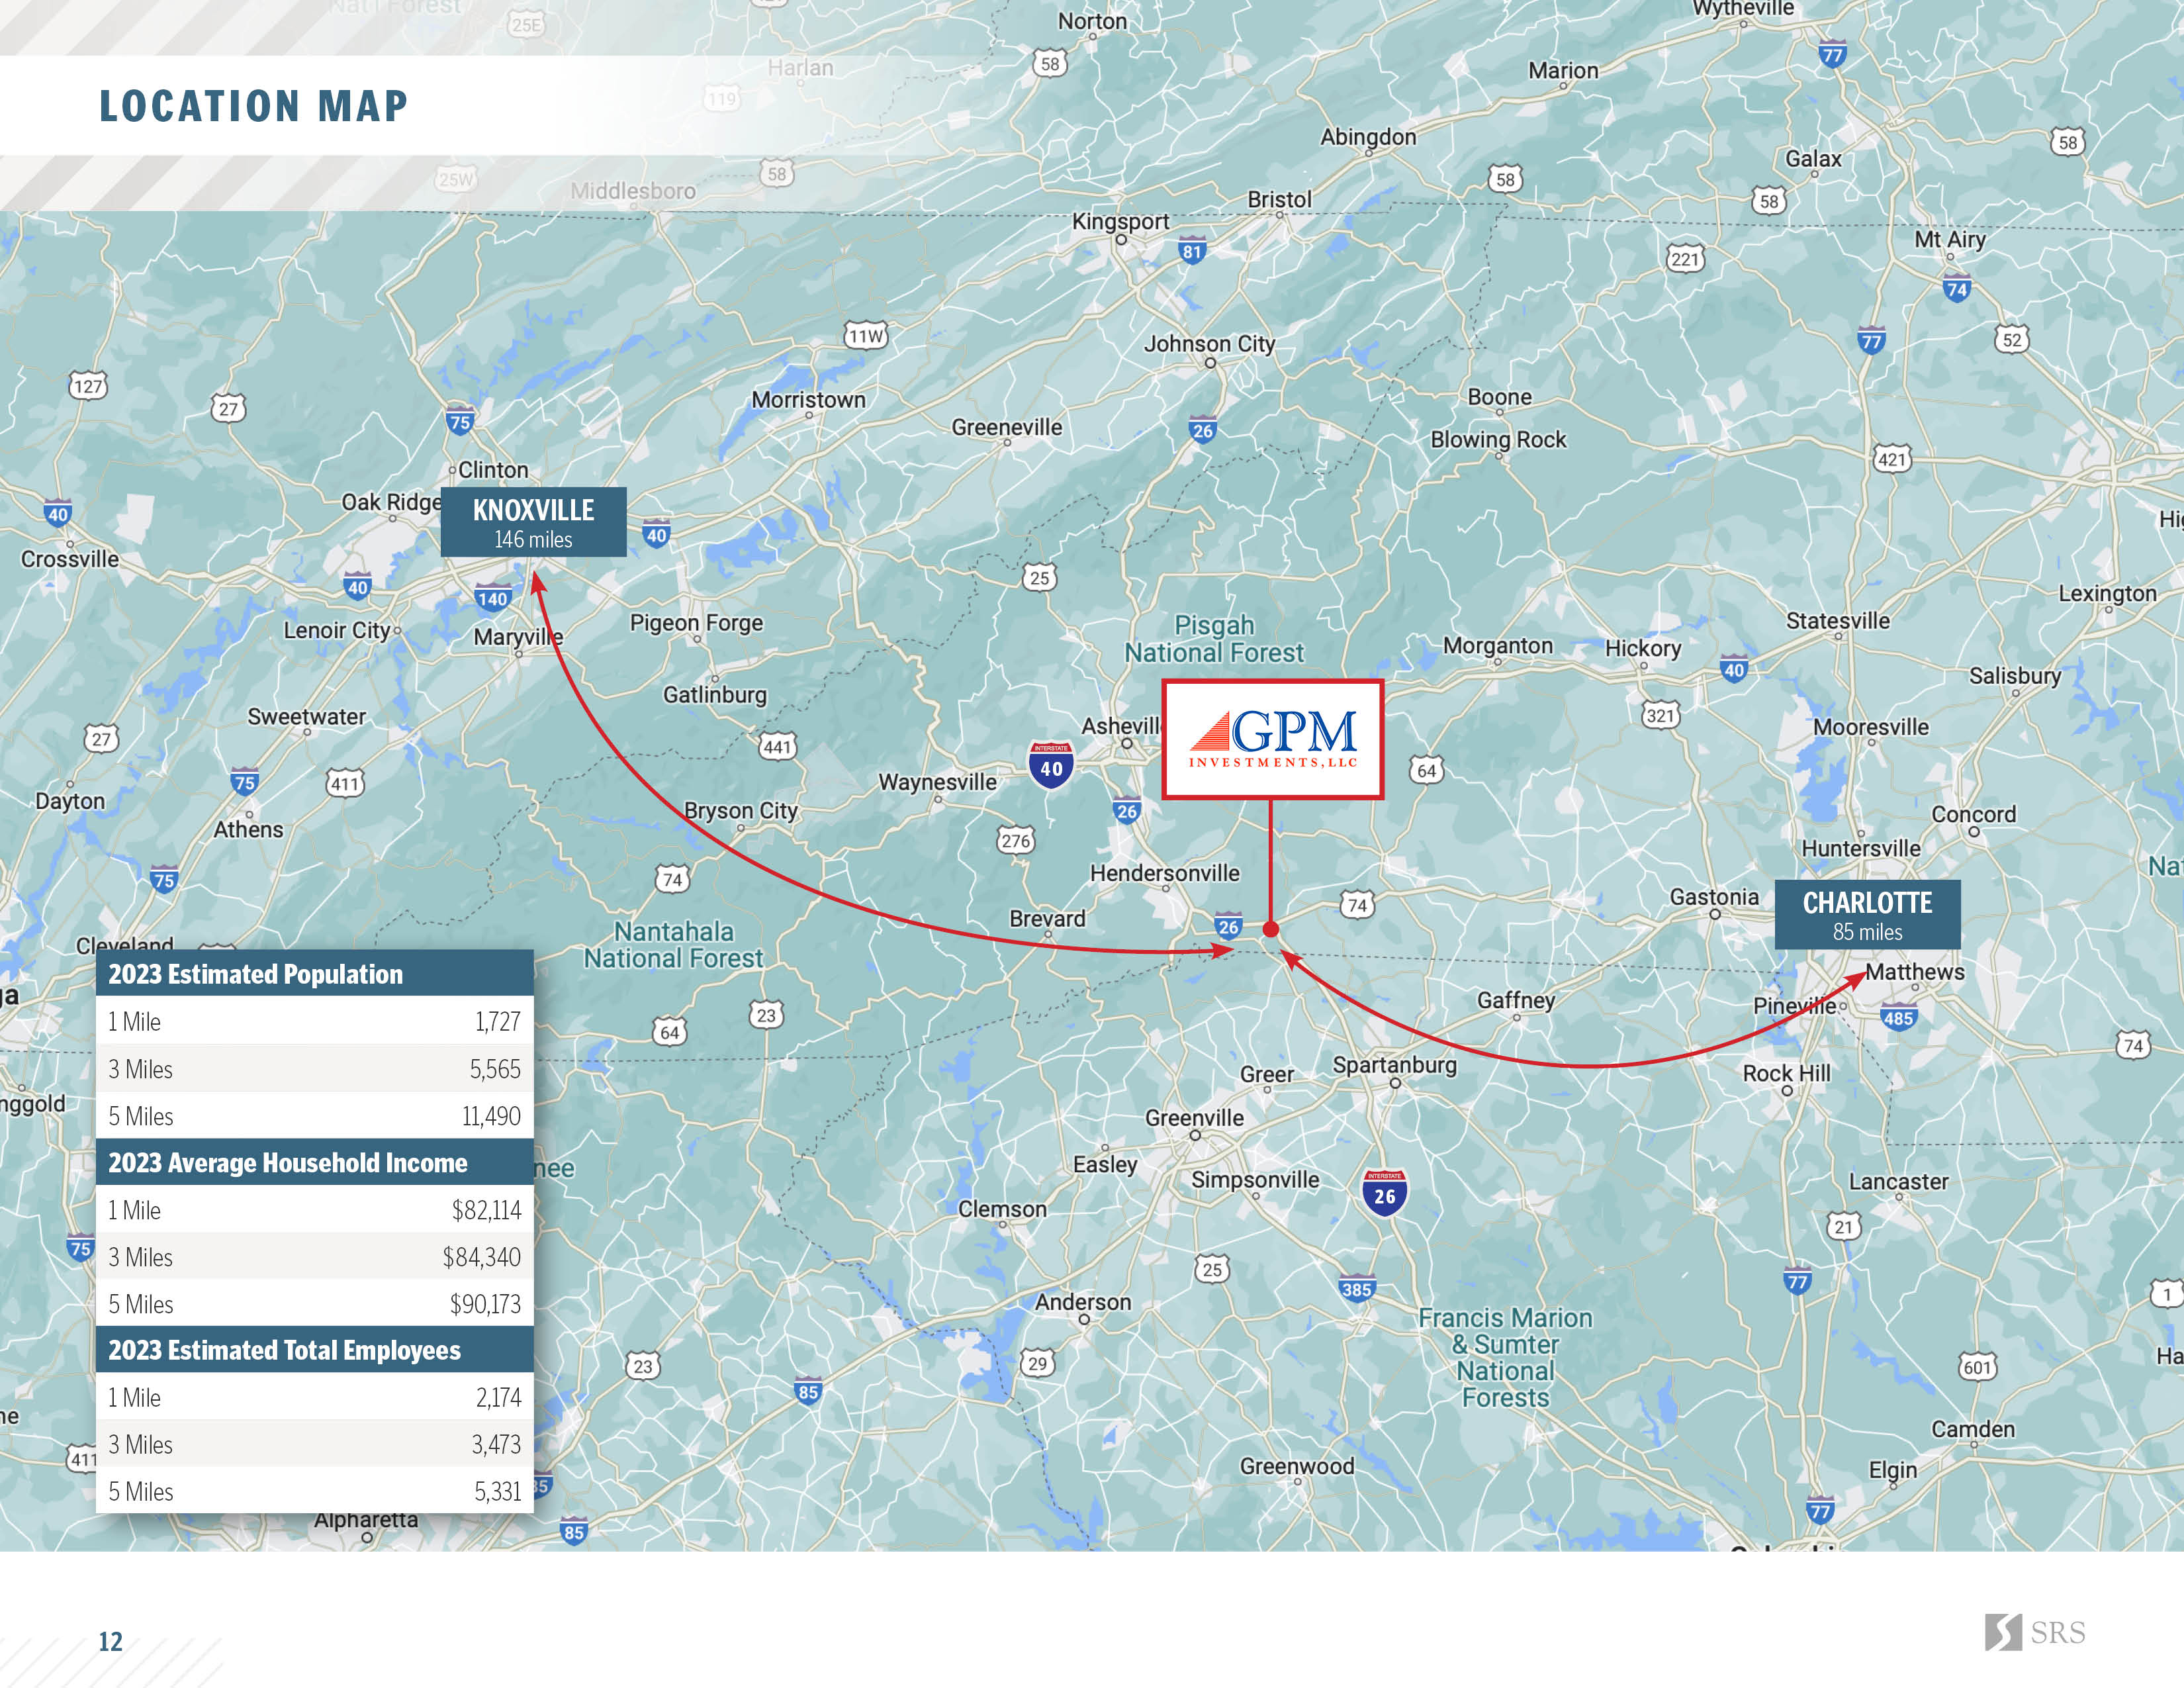Image resolution: width=2184 pixels, height=1688 pixels.
Task: Click the US 441 route shield
Action: [x=777, y=746]
